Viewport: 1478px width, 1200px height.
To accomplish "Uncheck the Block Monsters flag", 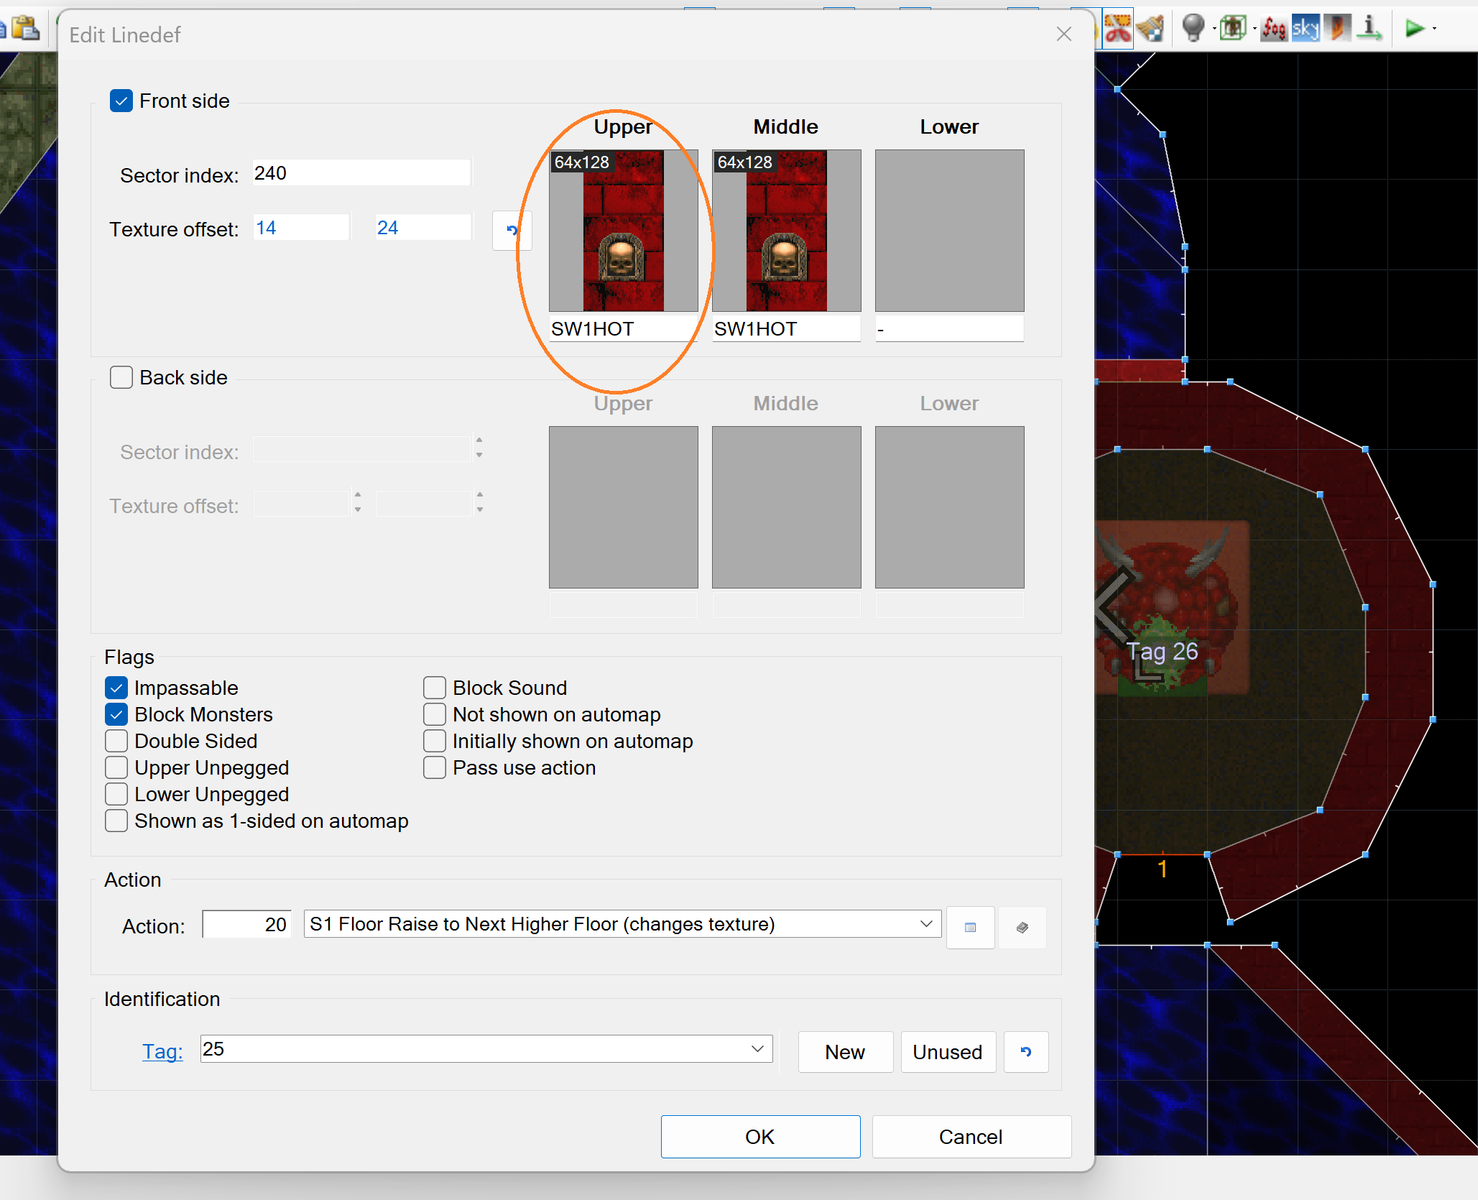I will click(116, 715).
